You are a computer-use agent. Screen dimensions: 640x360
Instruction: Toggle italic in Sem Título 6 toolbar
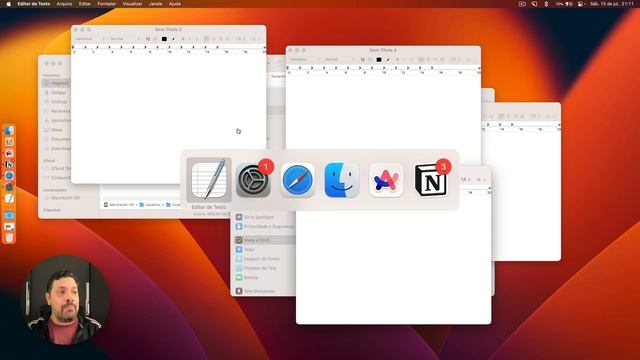point(404,60)
